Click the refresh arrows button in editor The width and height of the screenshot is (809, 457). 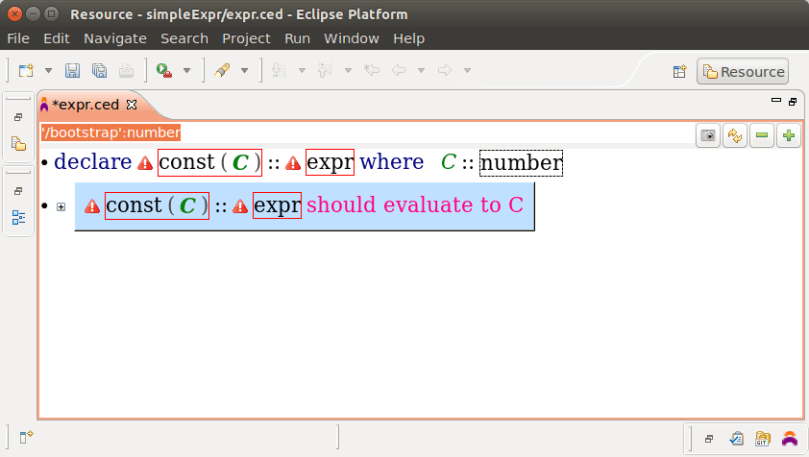tap(735, 136)
